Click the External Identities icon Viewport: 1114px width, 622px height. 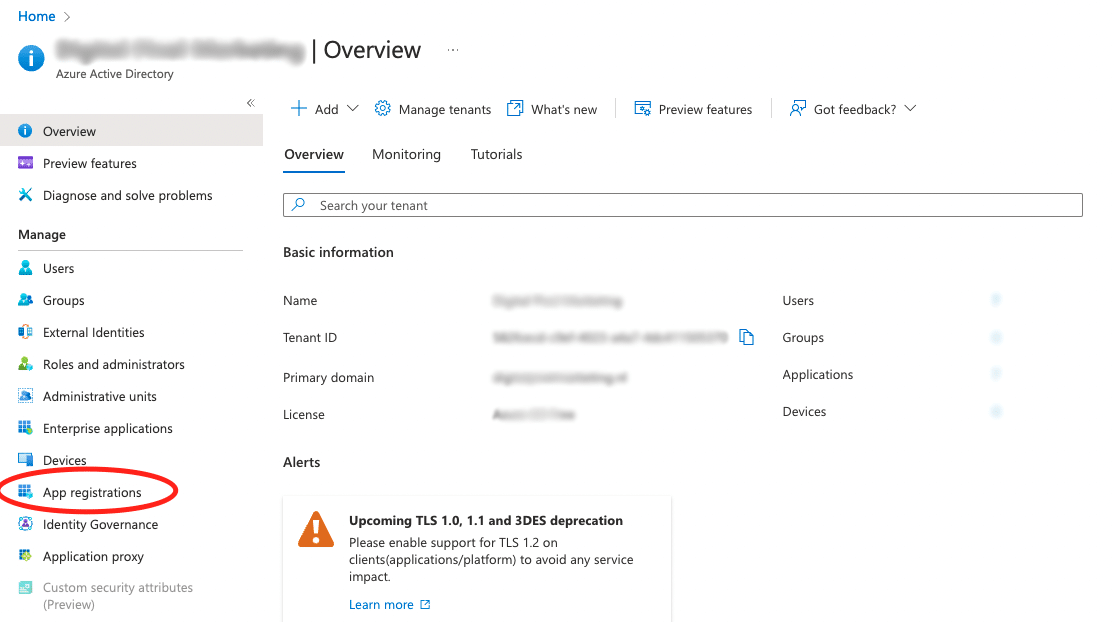tap(25, 332)
